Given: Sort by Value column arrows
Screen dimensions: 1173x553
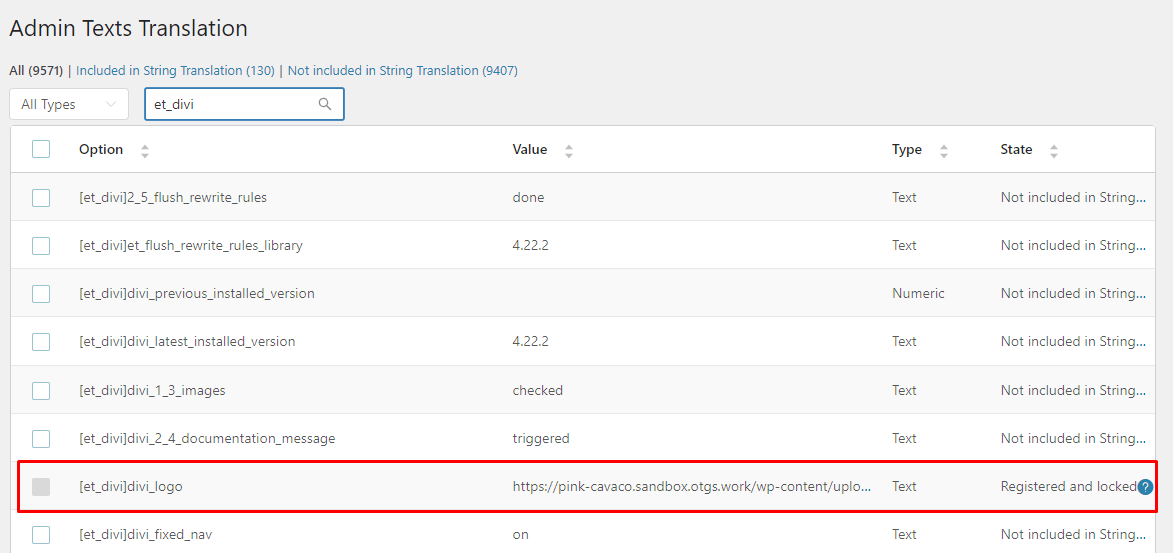Looking at the screenshot, I should point(569,150).
